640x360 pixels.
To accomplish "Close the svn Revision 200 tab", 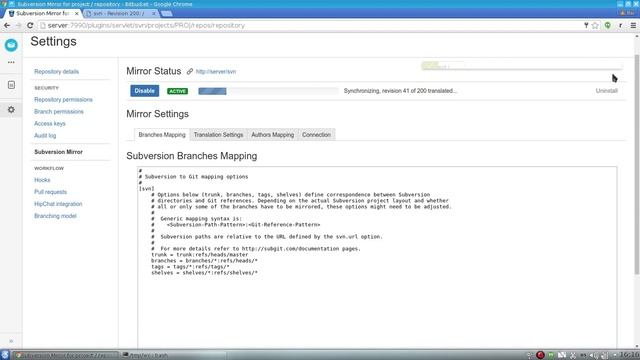I will pyautogui.click(x=153, y=13).
